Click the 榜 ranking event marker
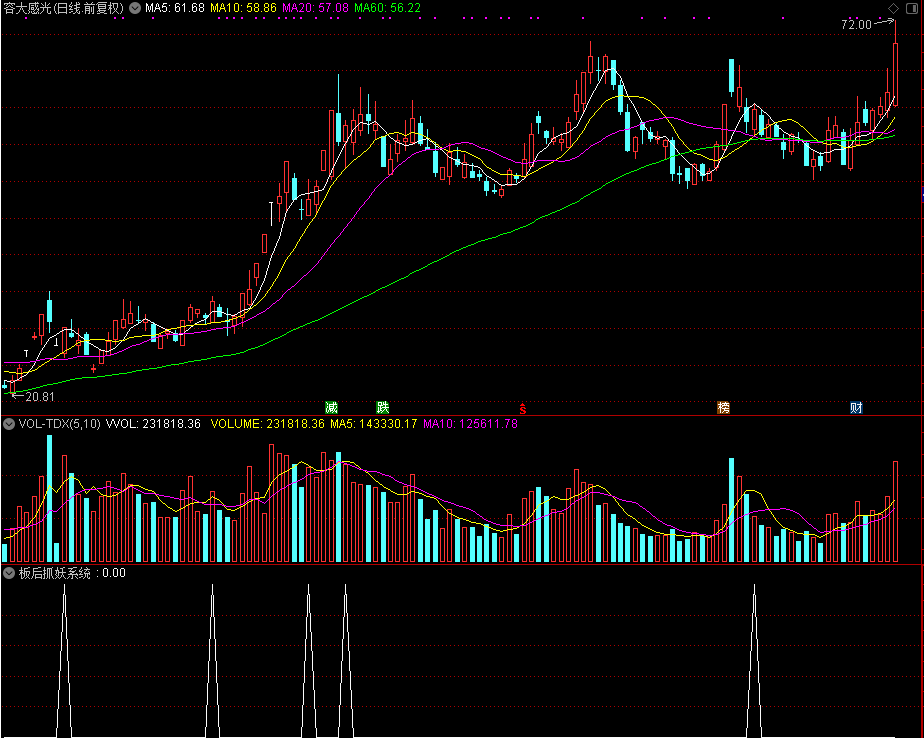924x738 pixels. click(x=724, y=407)
